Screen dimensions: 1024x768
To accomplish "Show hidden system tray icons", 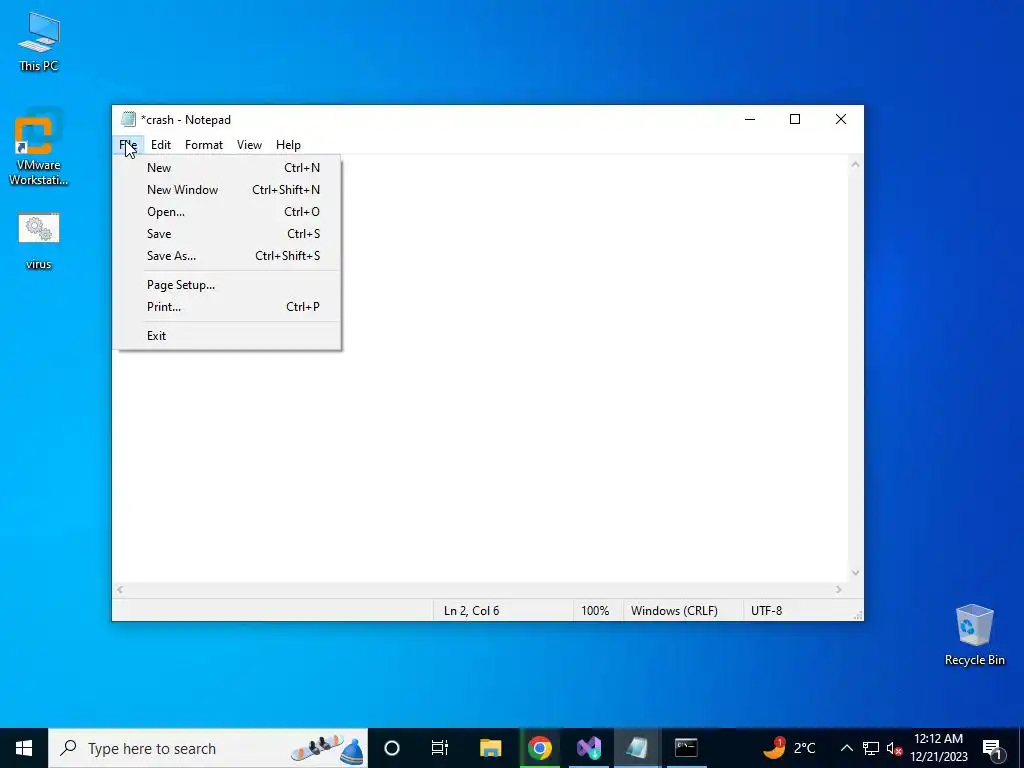I will (x=846, y=748).
